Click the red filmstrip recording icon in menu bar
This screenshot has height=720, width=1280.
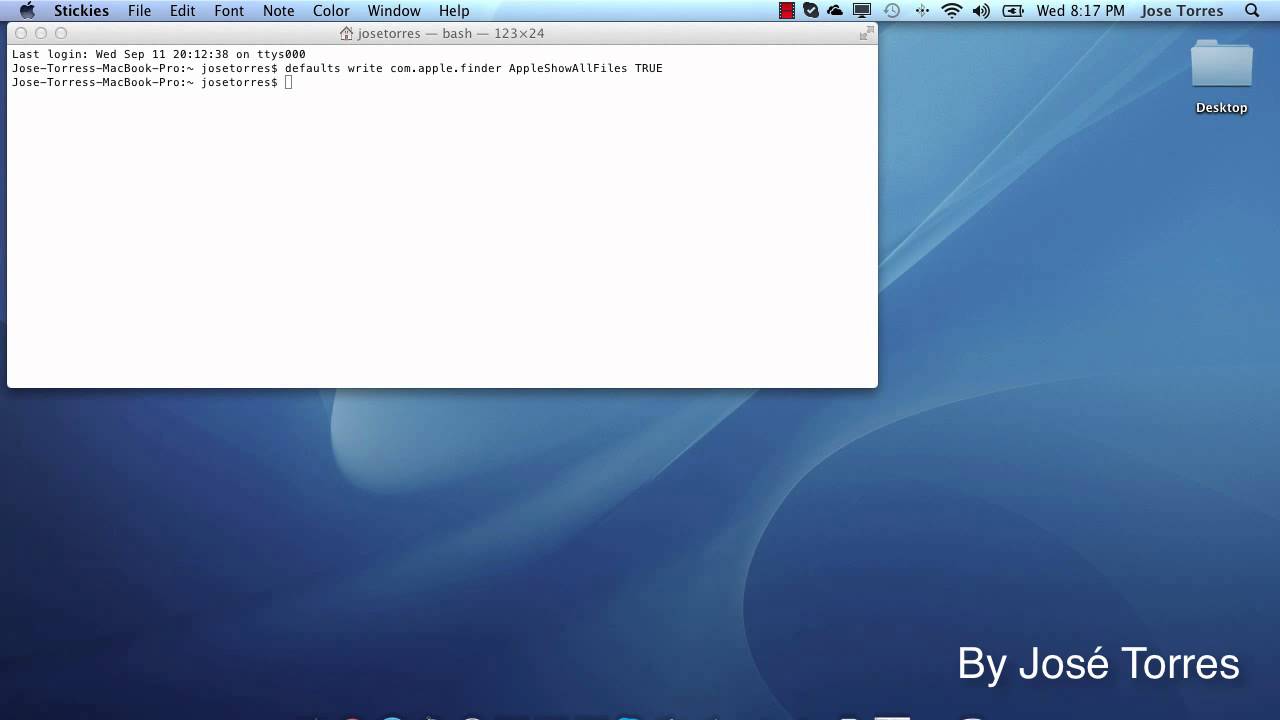click(787, 11)
